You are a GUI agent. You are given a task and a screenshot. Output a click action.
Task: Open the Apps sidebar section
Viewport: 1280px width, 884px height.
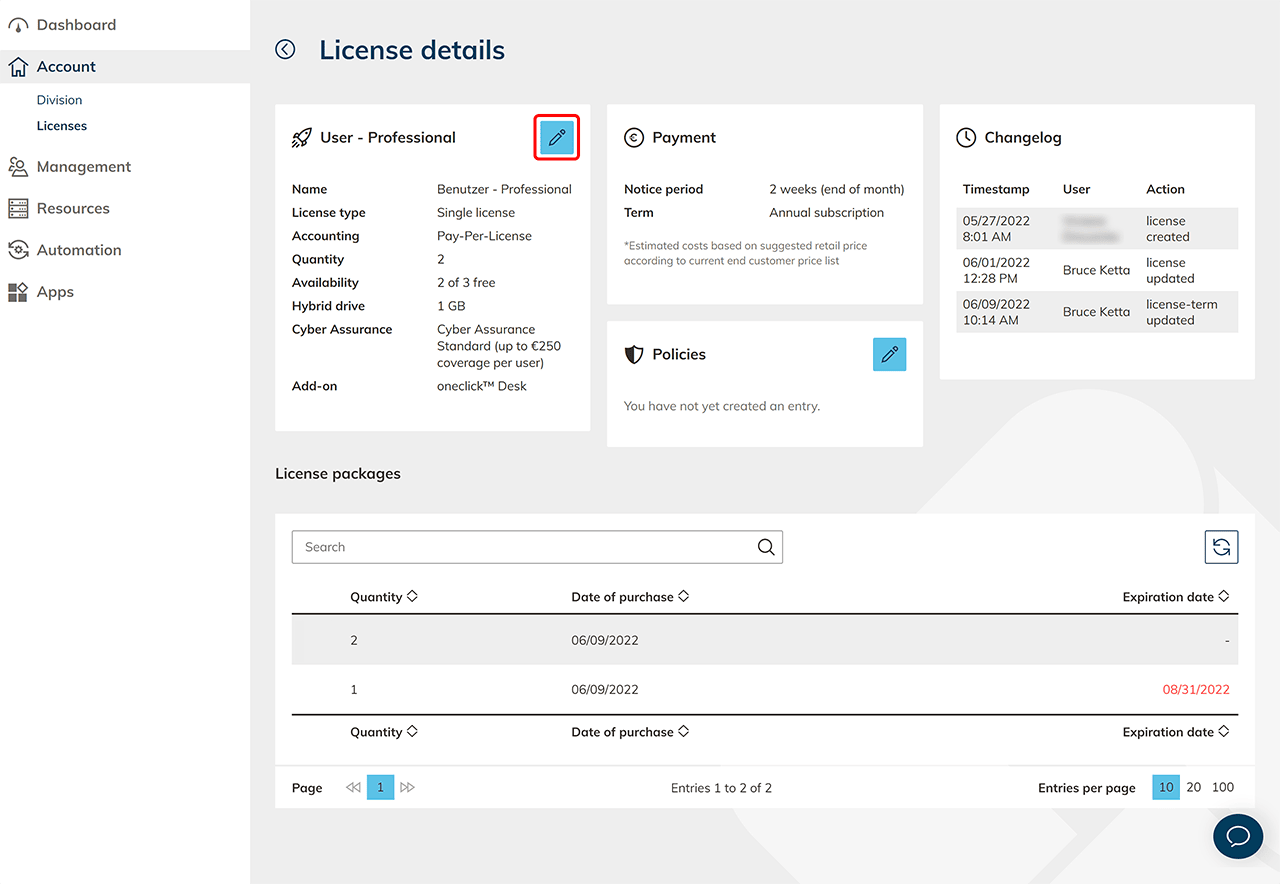point(55,292)
